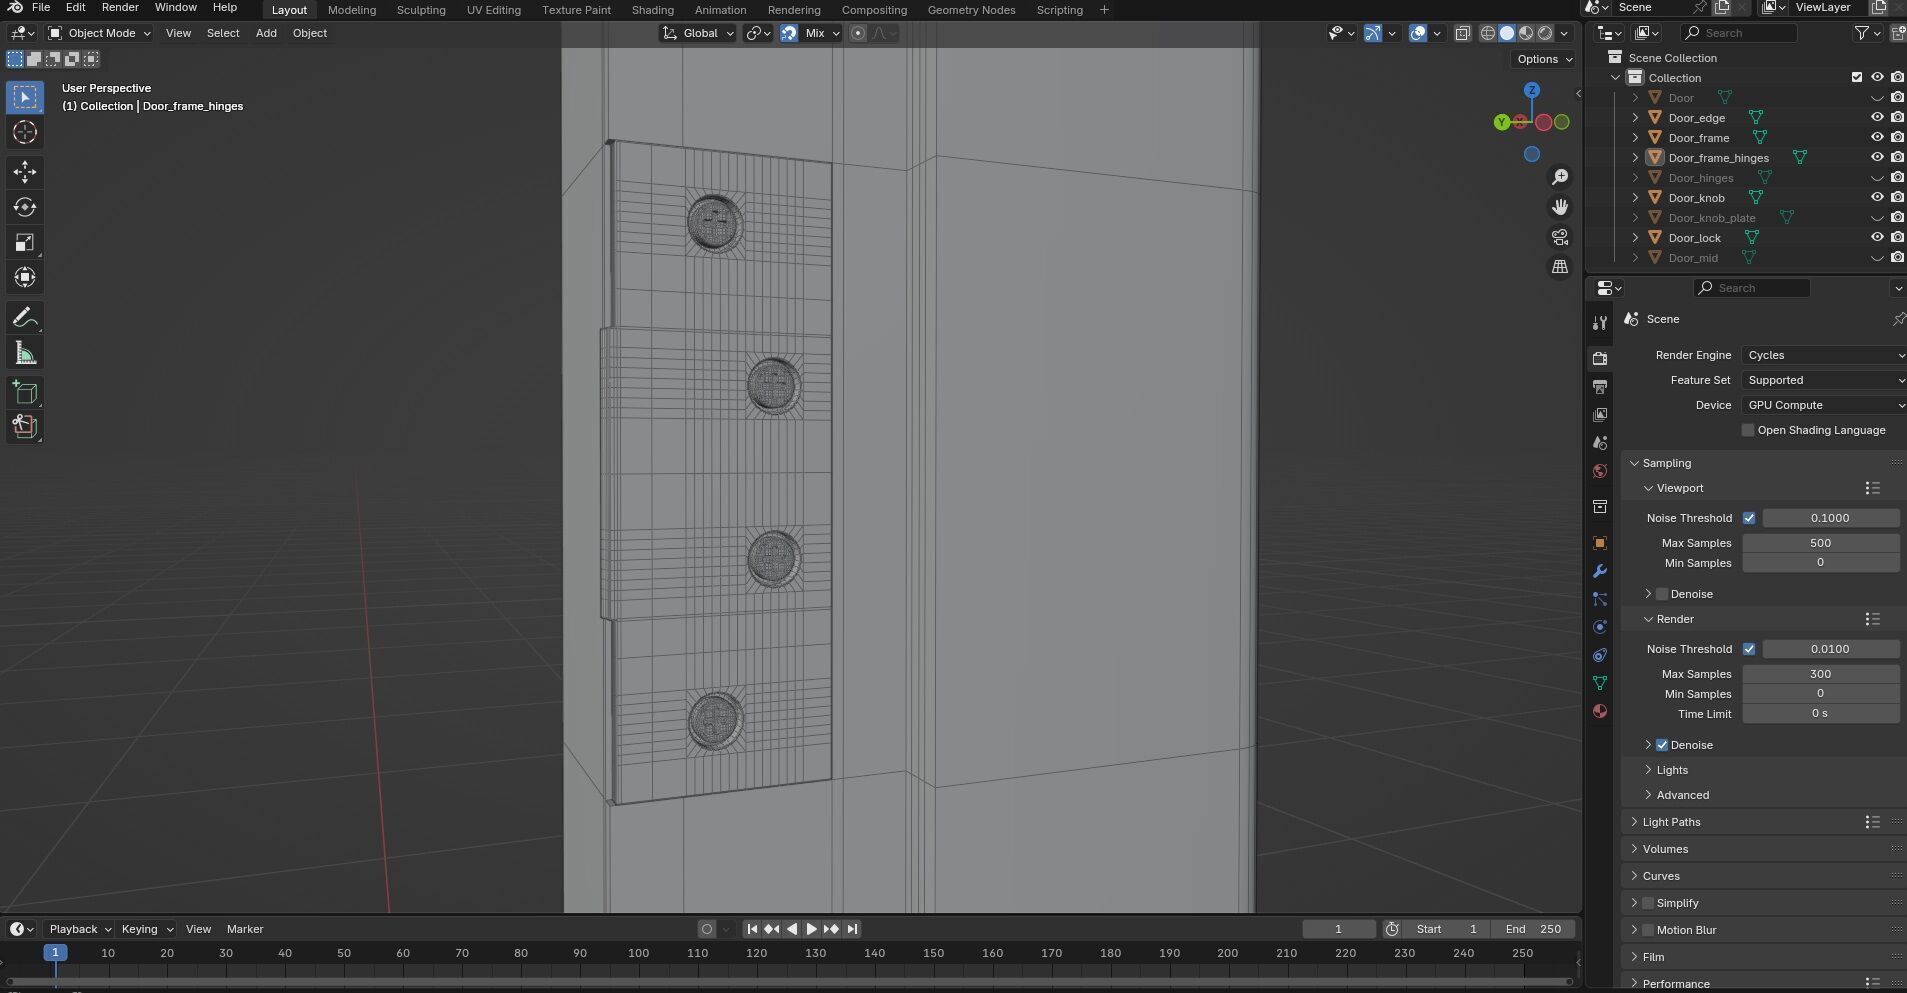Image resolution: width=1907 pixels, height=993 pixels.
Task: Activate the Select Box tool
Action: (25, 97)
